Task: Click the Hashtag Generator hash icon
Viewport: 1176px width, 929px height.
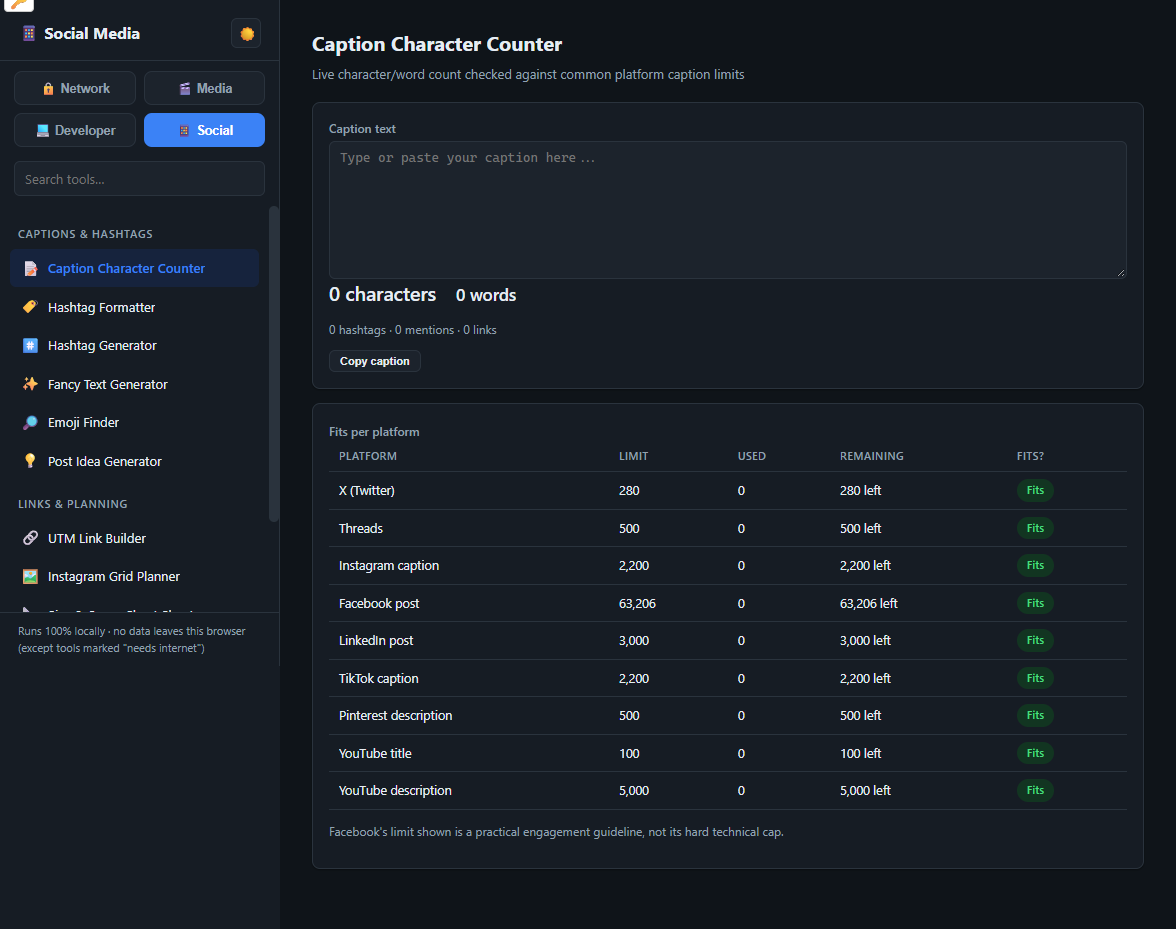Action: (x=30, y=346)
